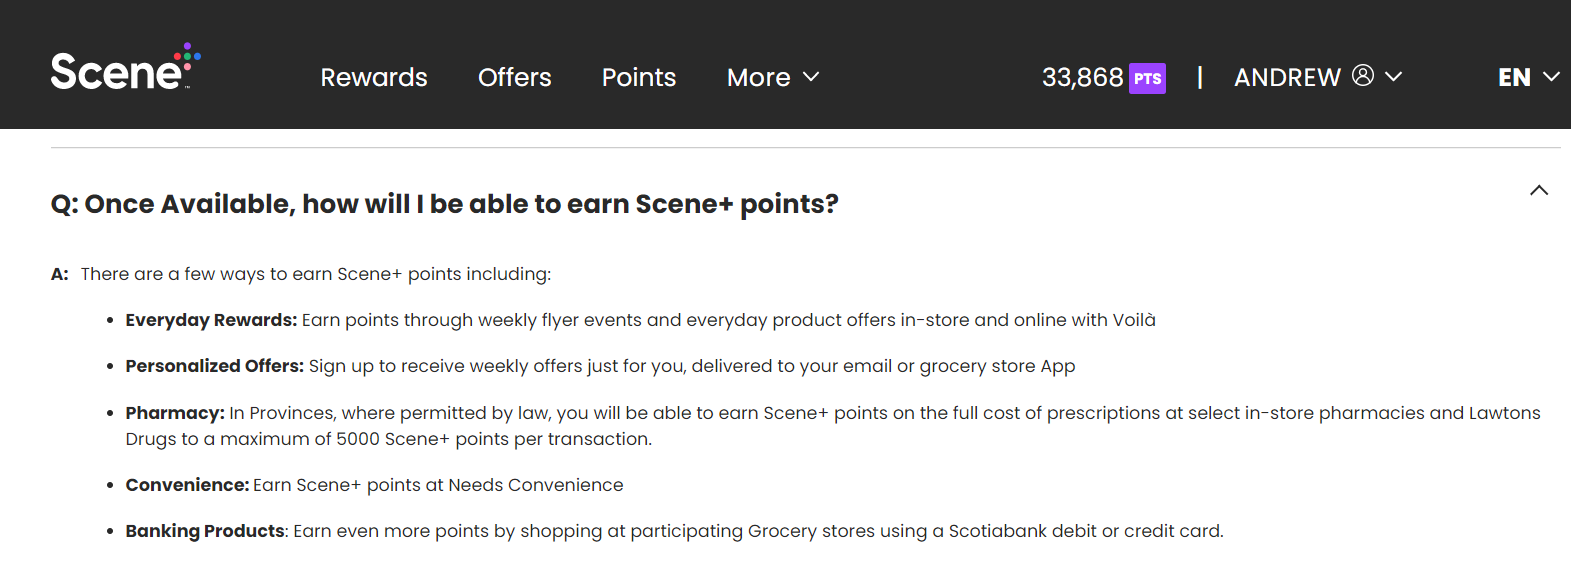This screenshot has height=576, width=1571.
Task: Collapse the earn Scene+ points FAQ answer
Action: coord(1539,190)
